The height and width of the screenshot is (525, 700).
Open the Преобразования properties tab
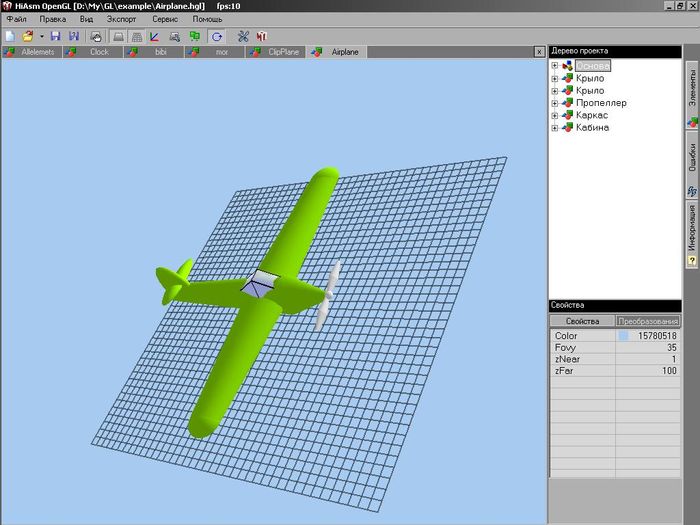click(647, 321)
